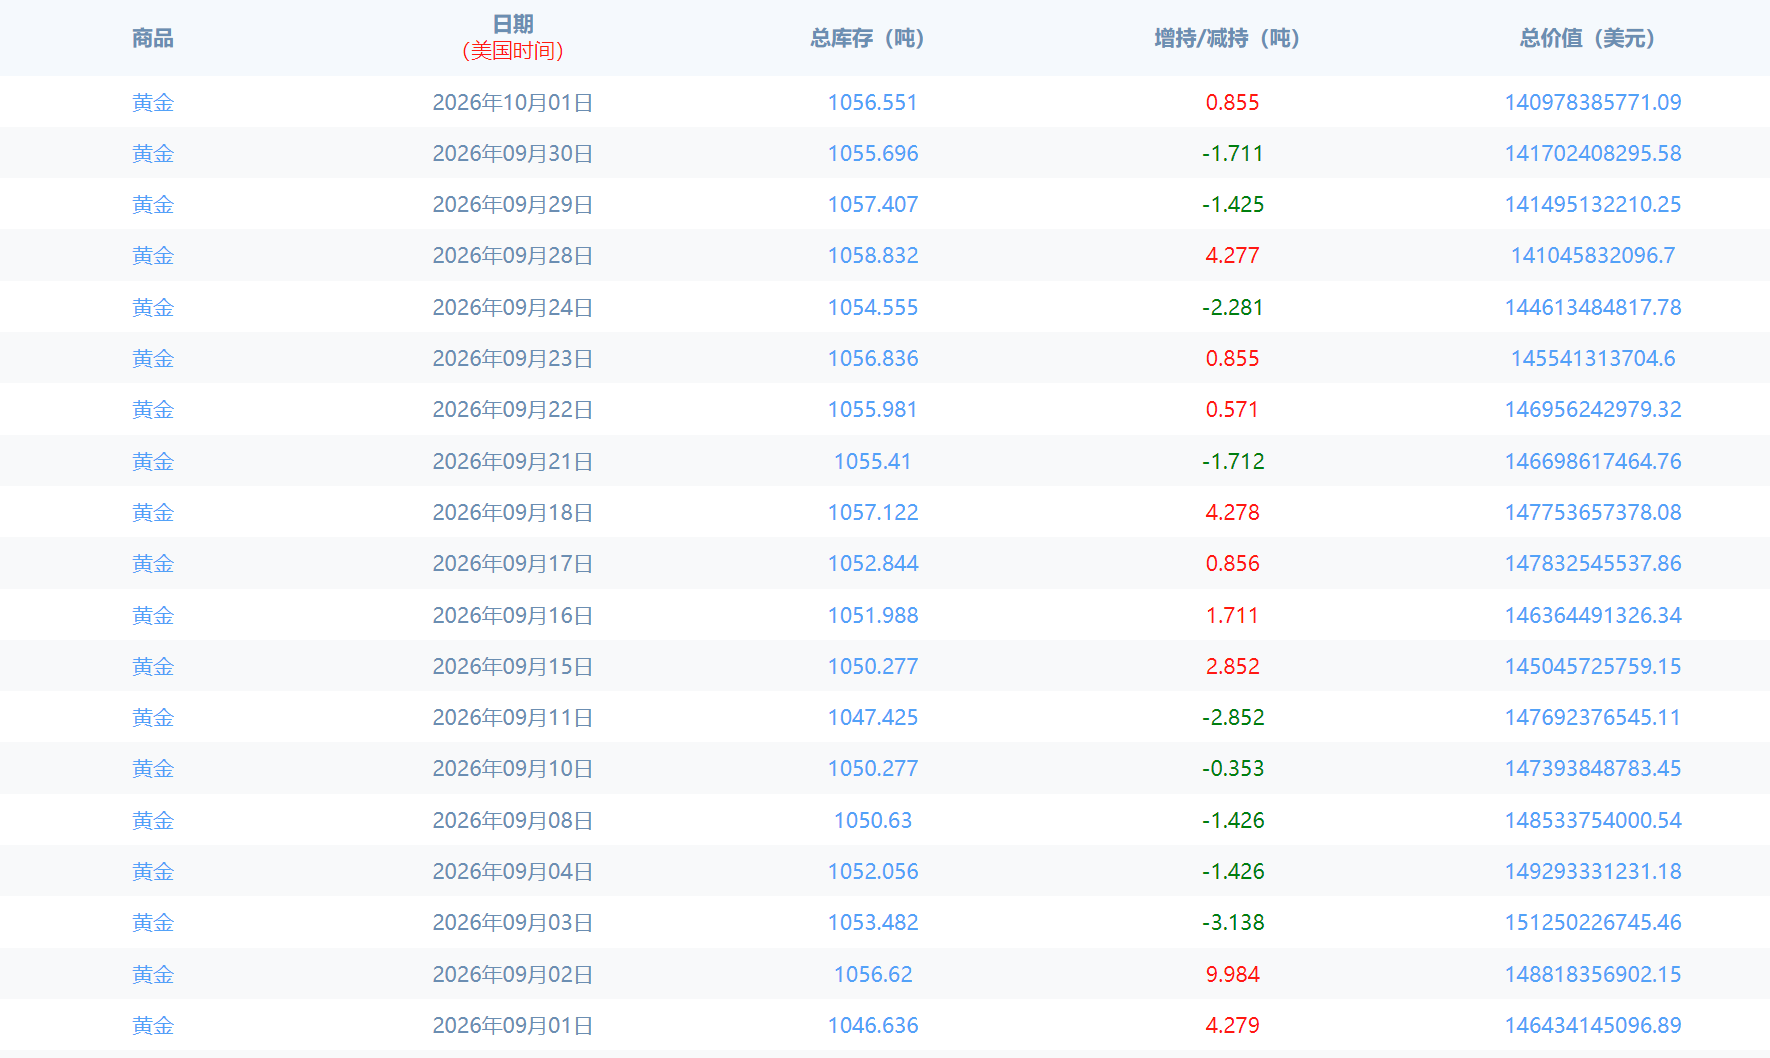Click date 2026年09月17日
The width and height of the screenshot is (1770, 1058).
[513, 563]
